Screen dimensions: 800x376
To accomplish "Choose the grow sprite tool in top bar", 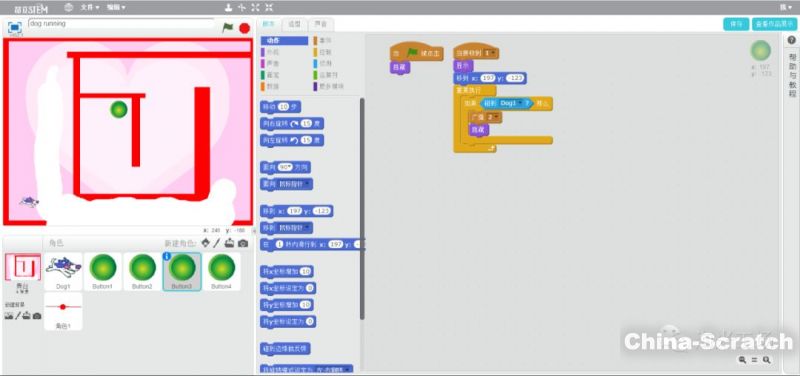I will pyautogui.click(x=256, y=8).
